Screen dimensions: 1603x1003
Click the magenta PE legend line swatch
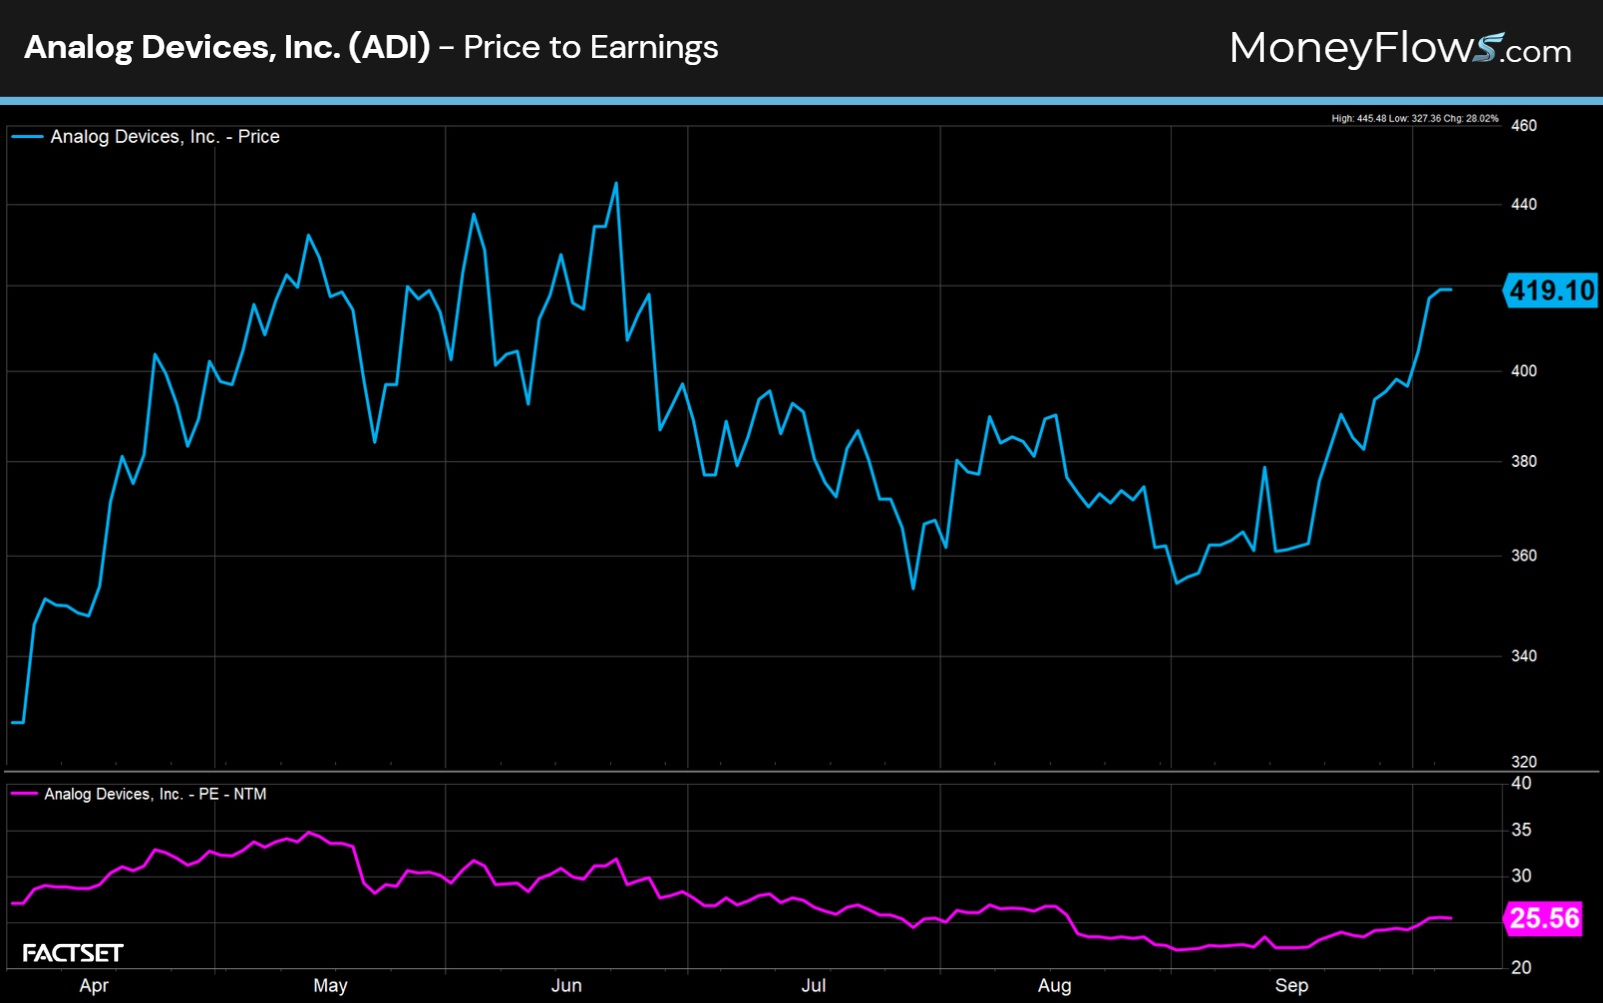(x=24, y=794)
